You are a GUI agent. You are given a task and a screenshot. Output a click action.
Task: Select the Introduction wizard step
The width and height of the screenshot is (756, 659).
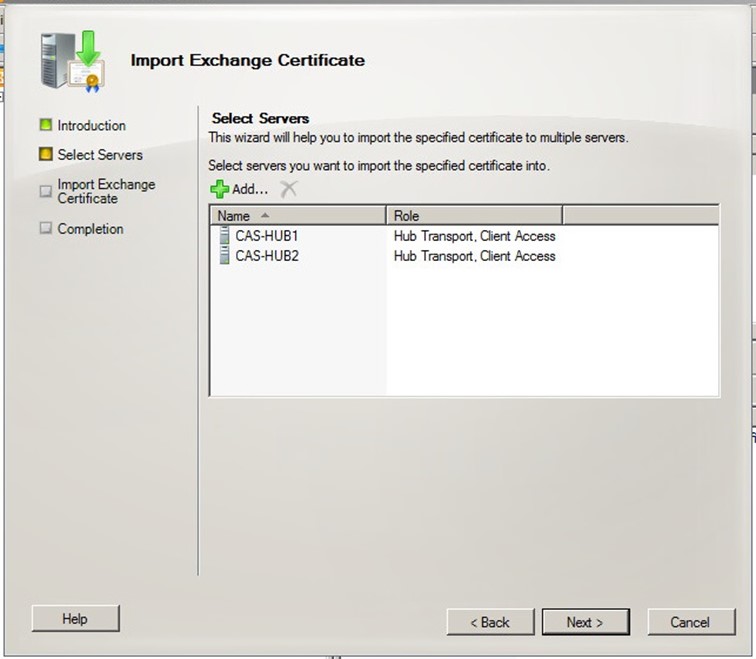92,125
